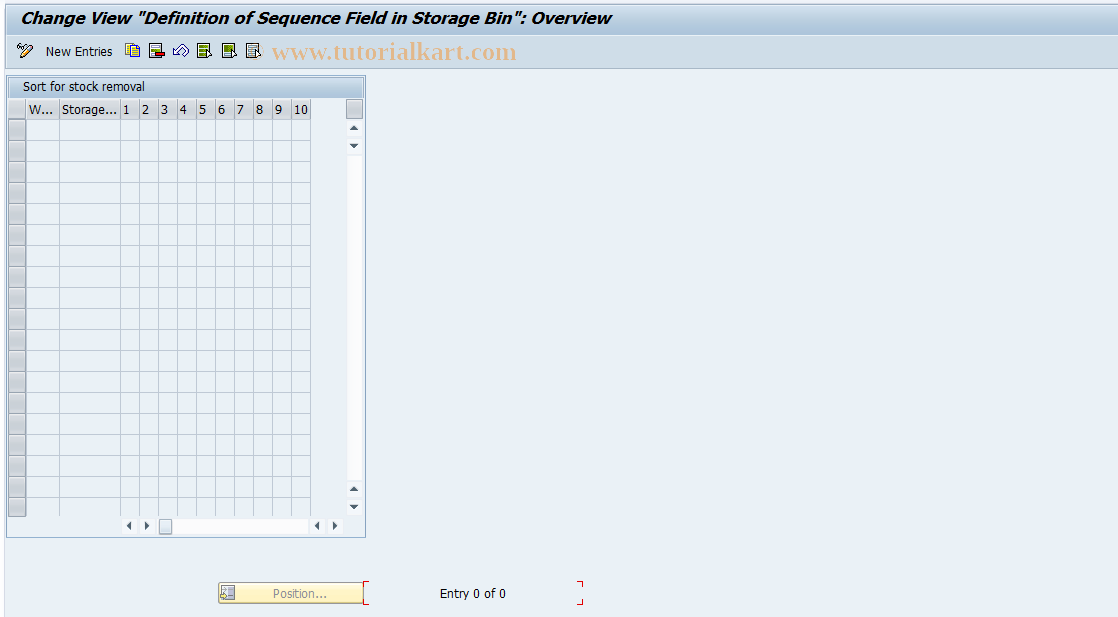The height and width of the screenshot is (617, 1118).
Task: Select the third table row selector
Action: (17, 172)
